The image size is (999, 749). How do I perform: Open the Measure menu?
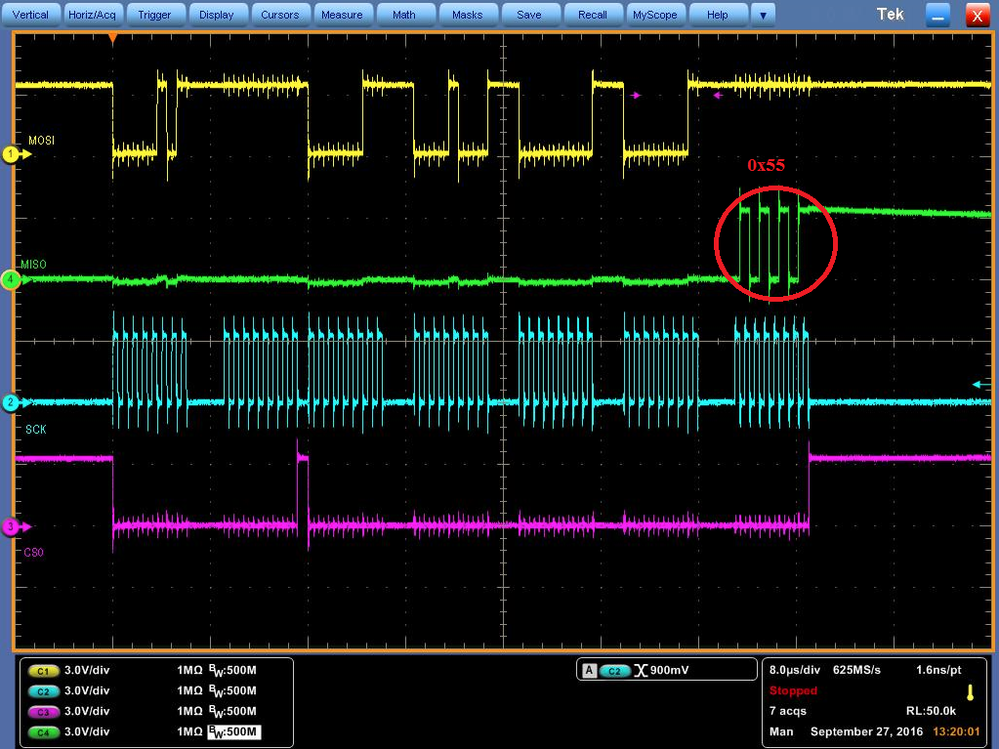pos(341,15)
